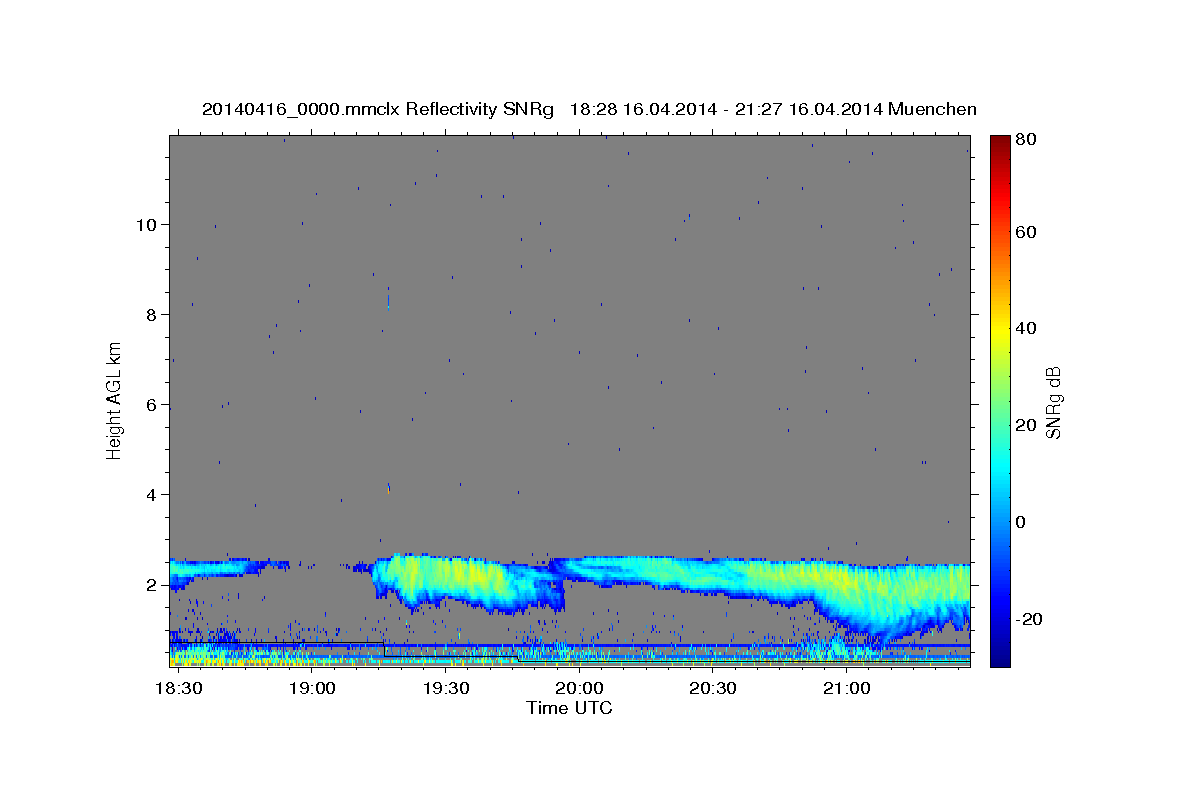
Task: Click the 'Time UTC' axis label
Action: 569,708
